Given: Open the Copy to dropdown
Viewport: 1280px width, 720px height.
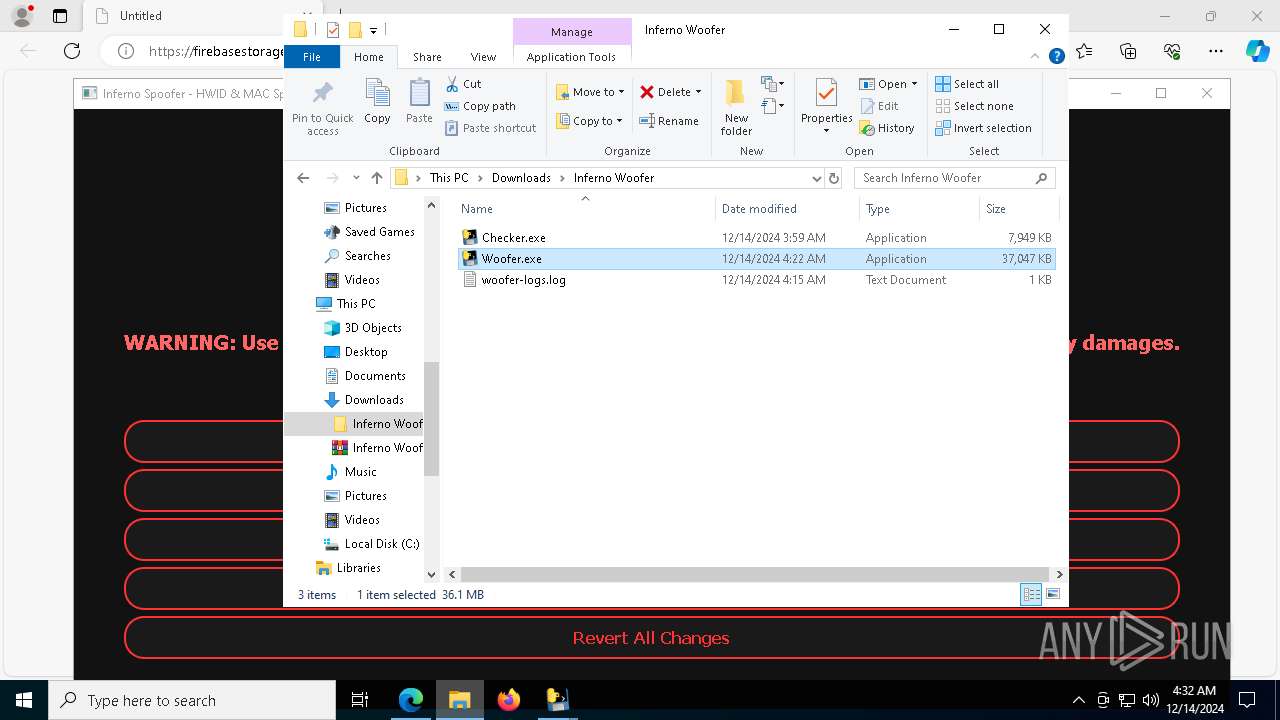Looking at the screenshot, I should pyautogui.click(x=589, y=121).
